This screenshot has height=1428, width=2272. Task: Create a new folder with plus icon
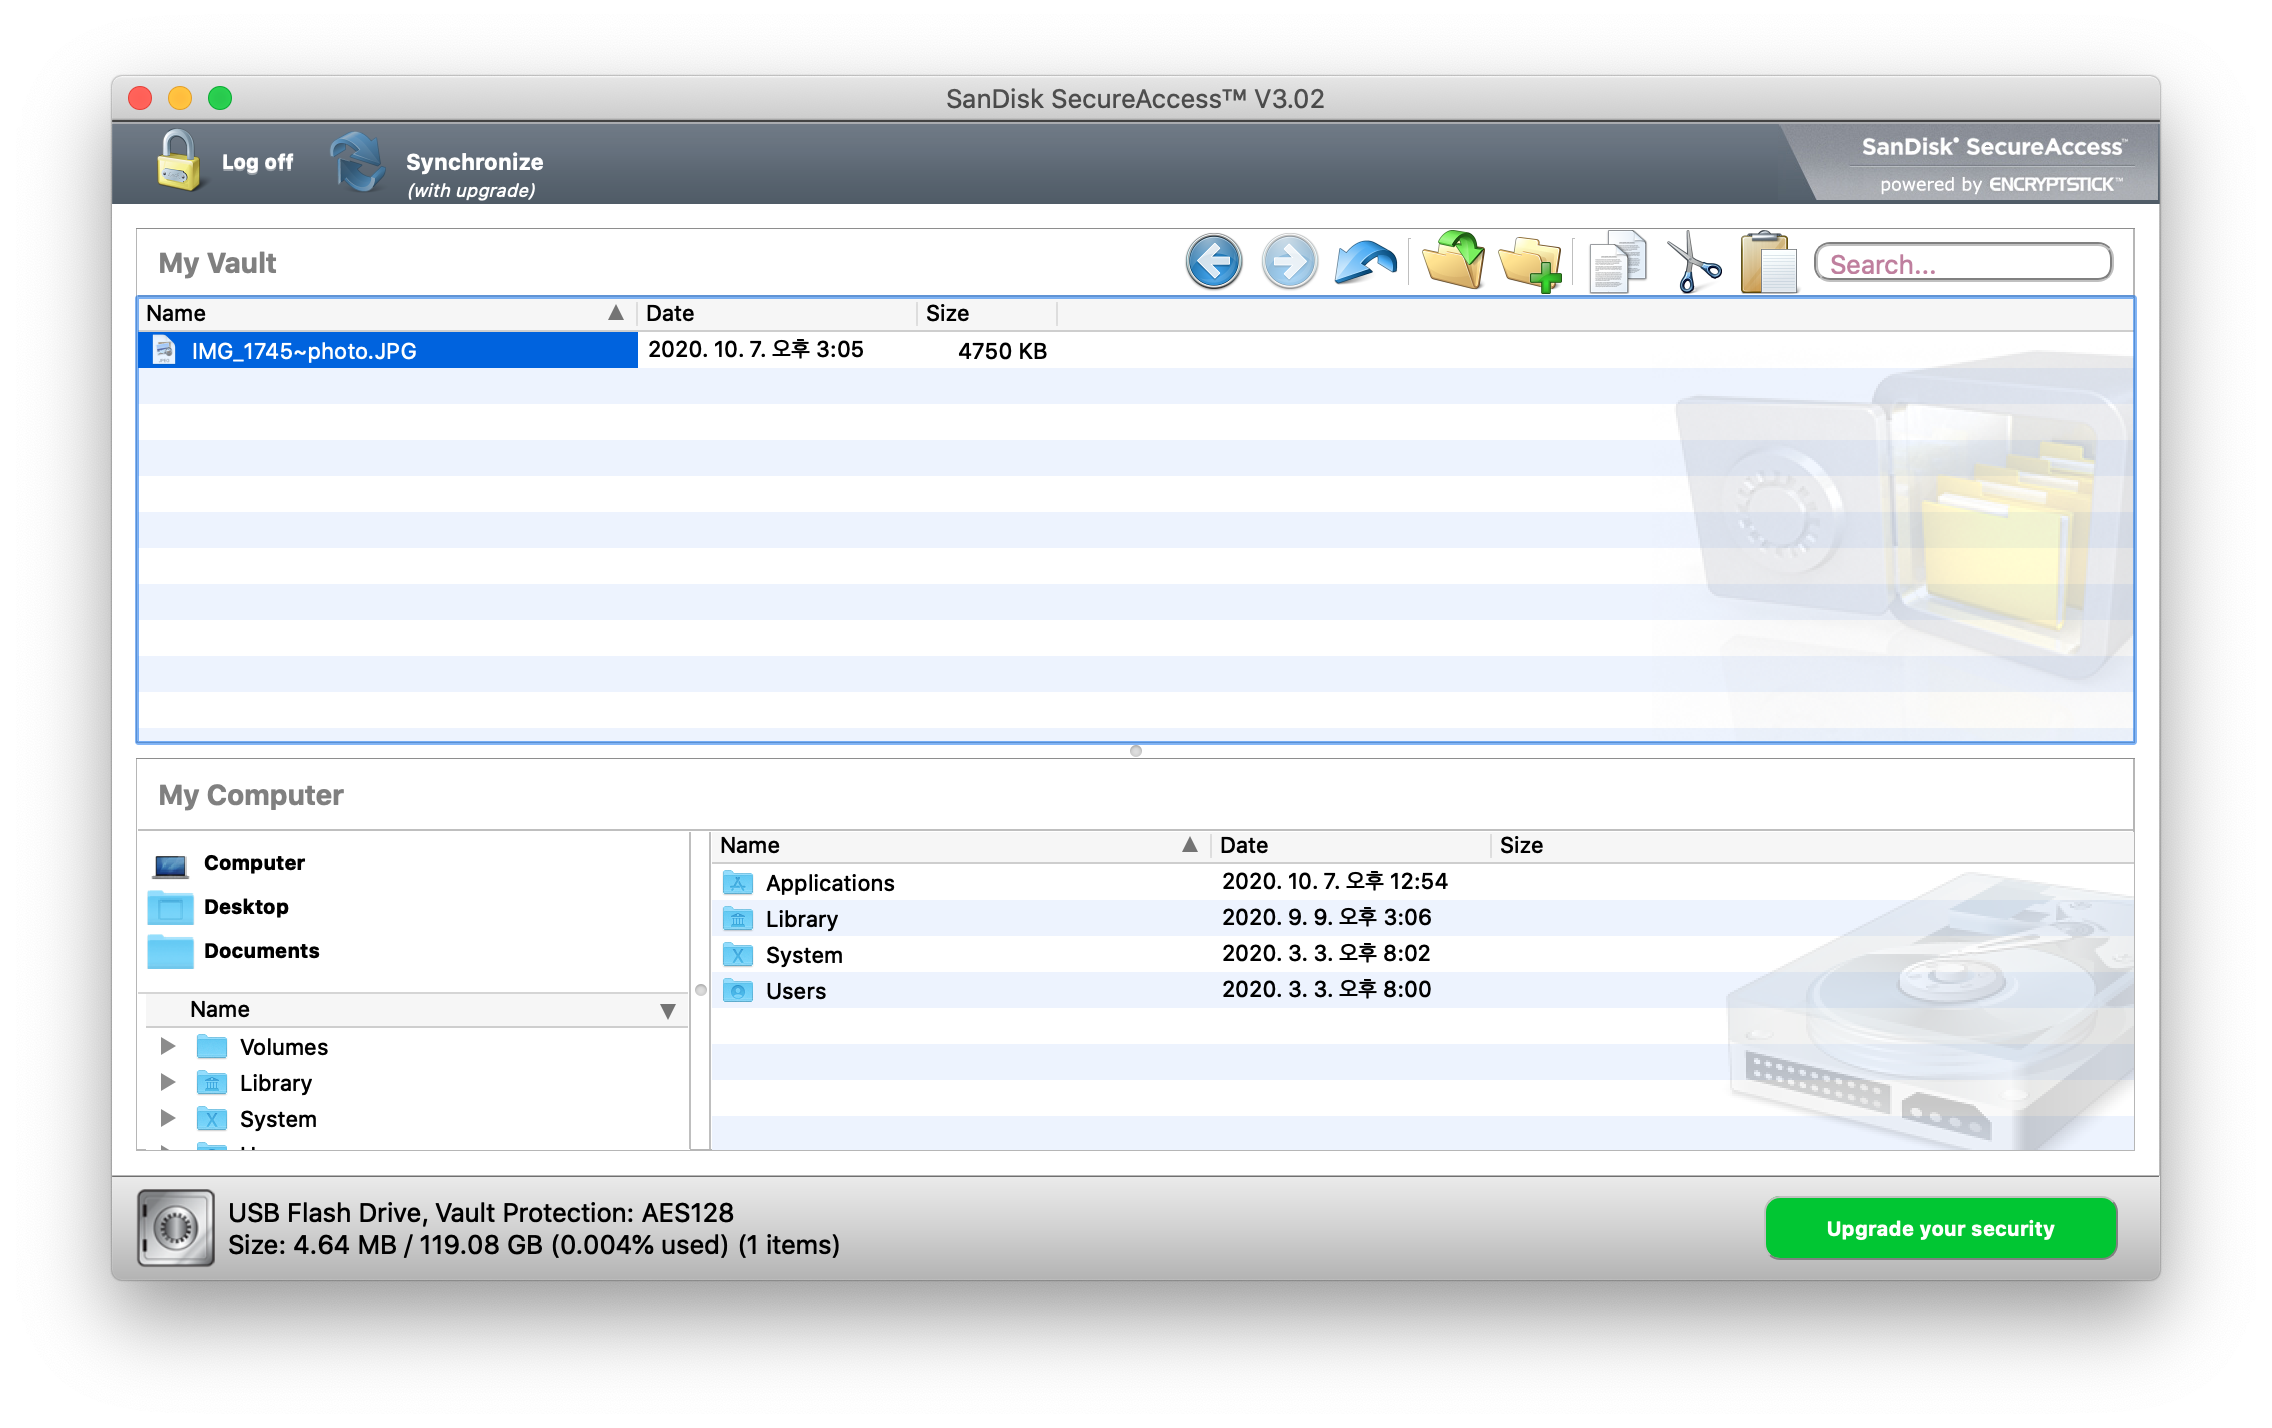point(1530,264)
